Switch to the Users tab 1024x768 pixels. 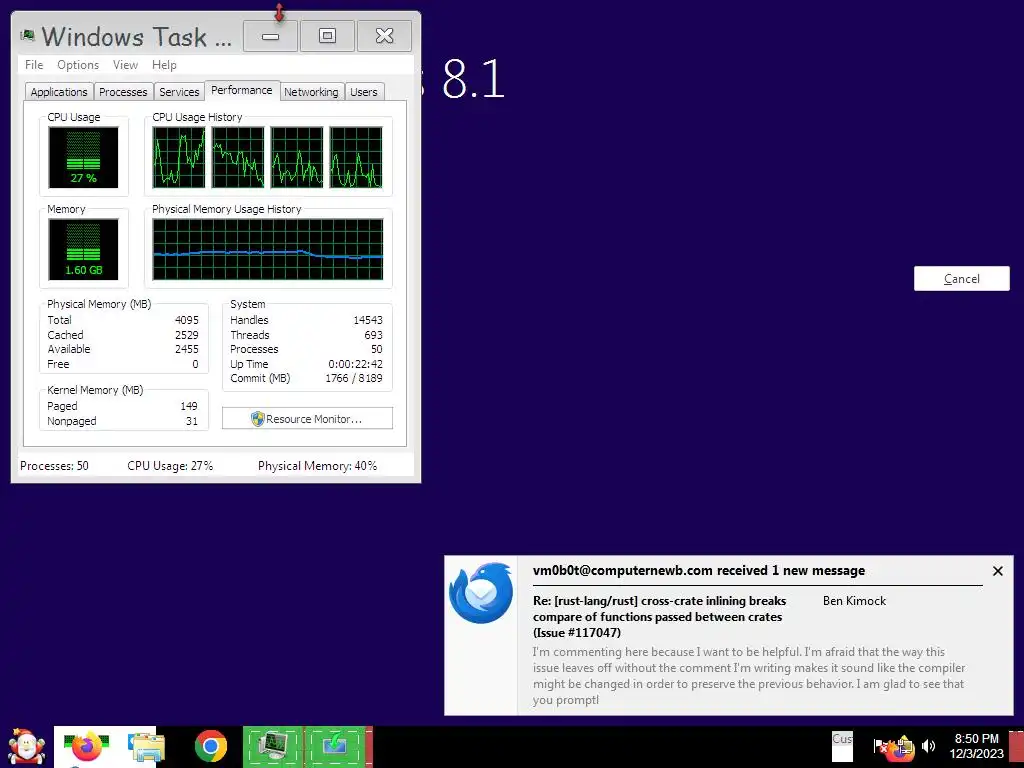pos(364,92)
